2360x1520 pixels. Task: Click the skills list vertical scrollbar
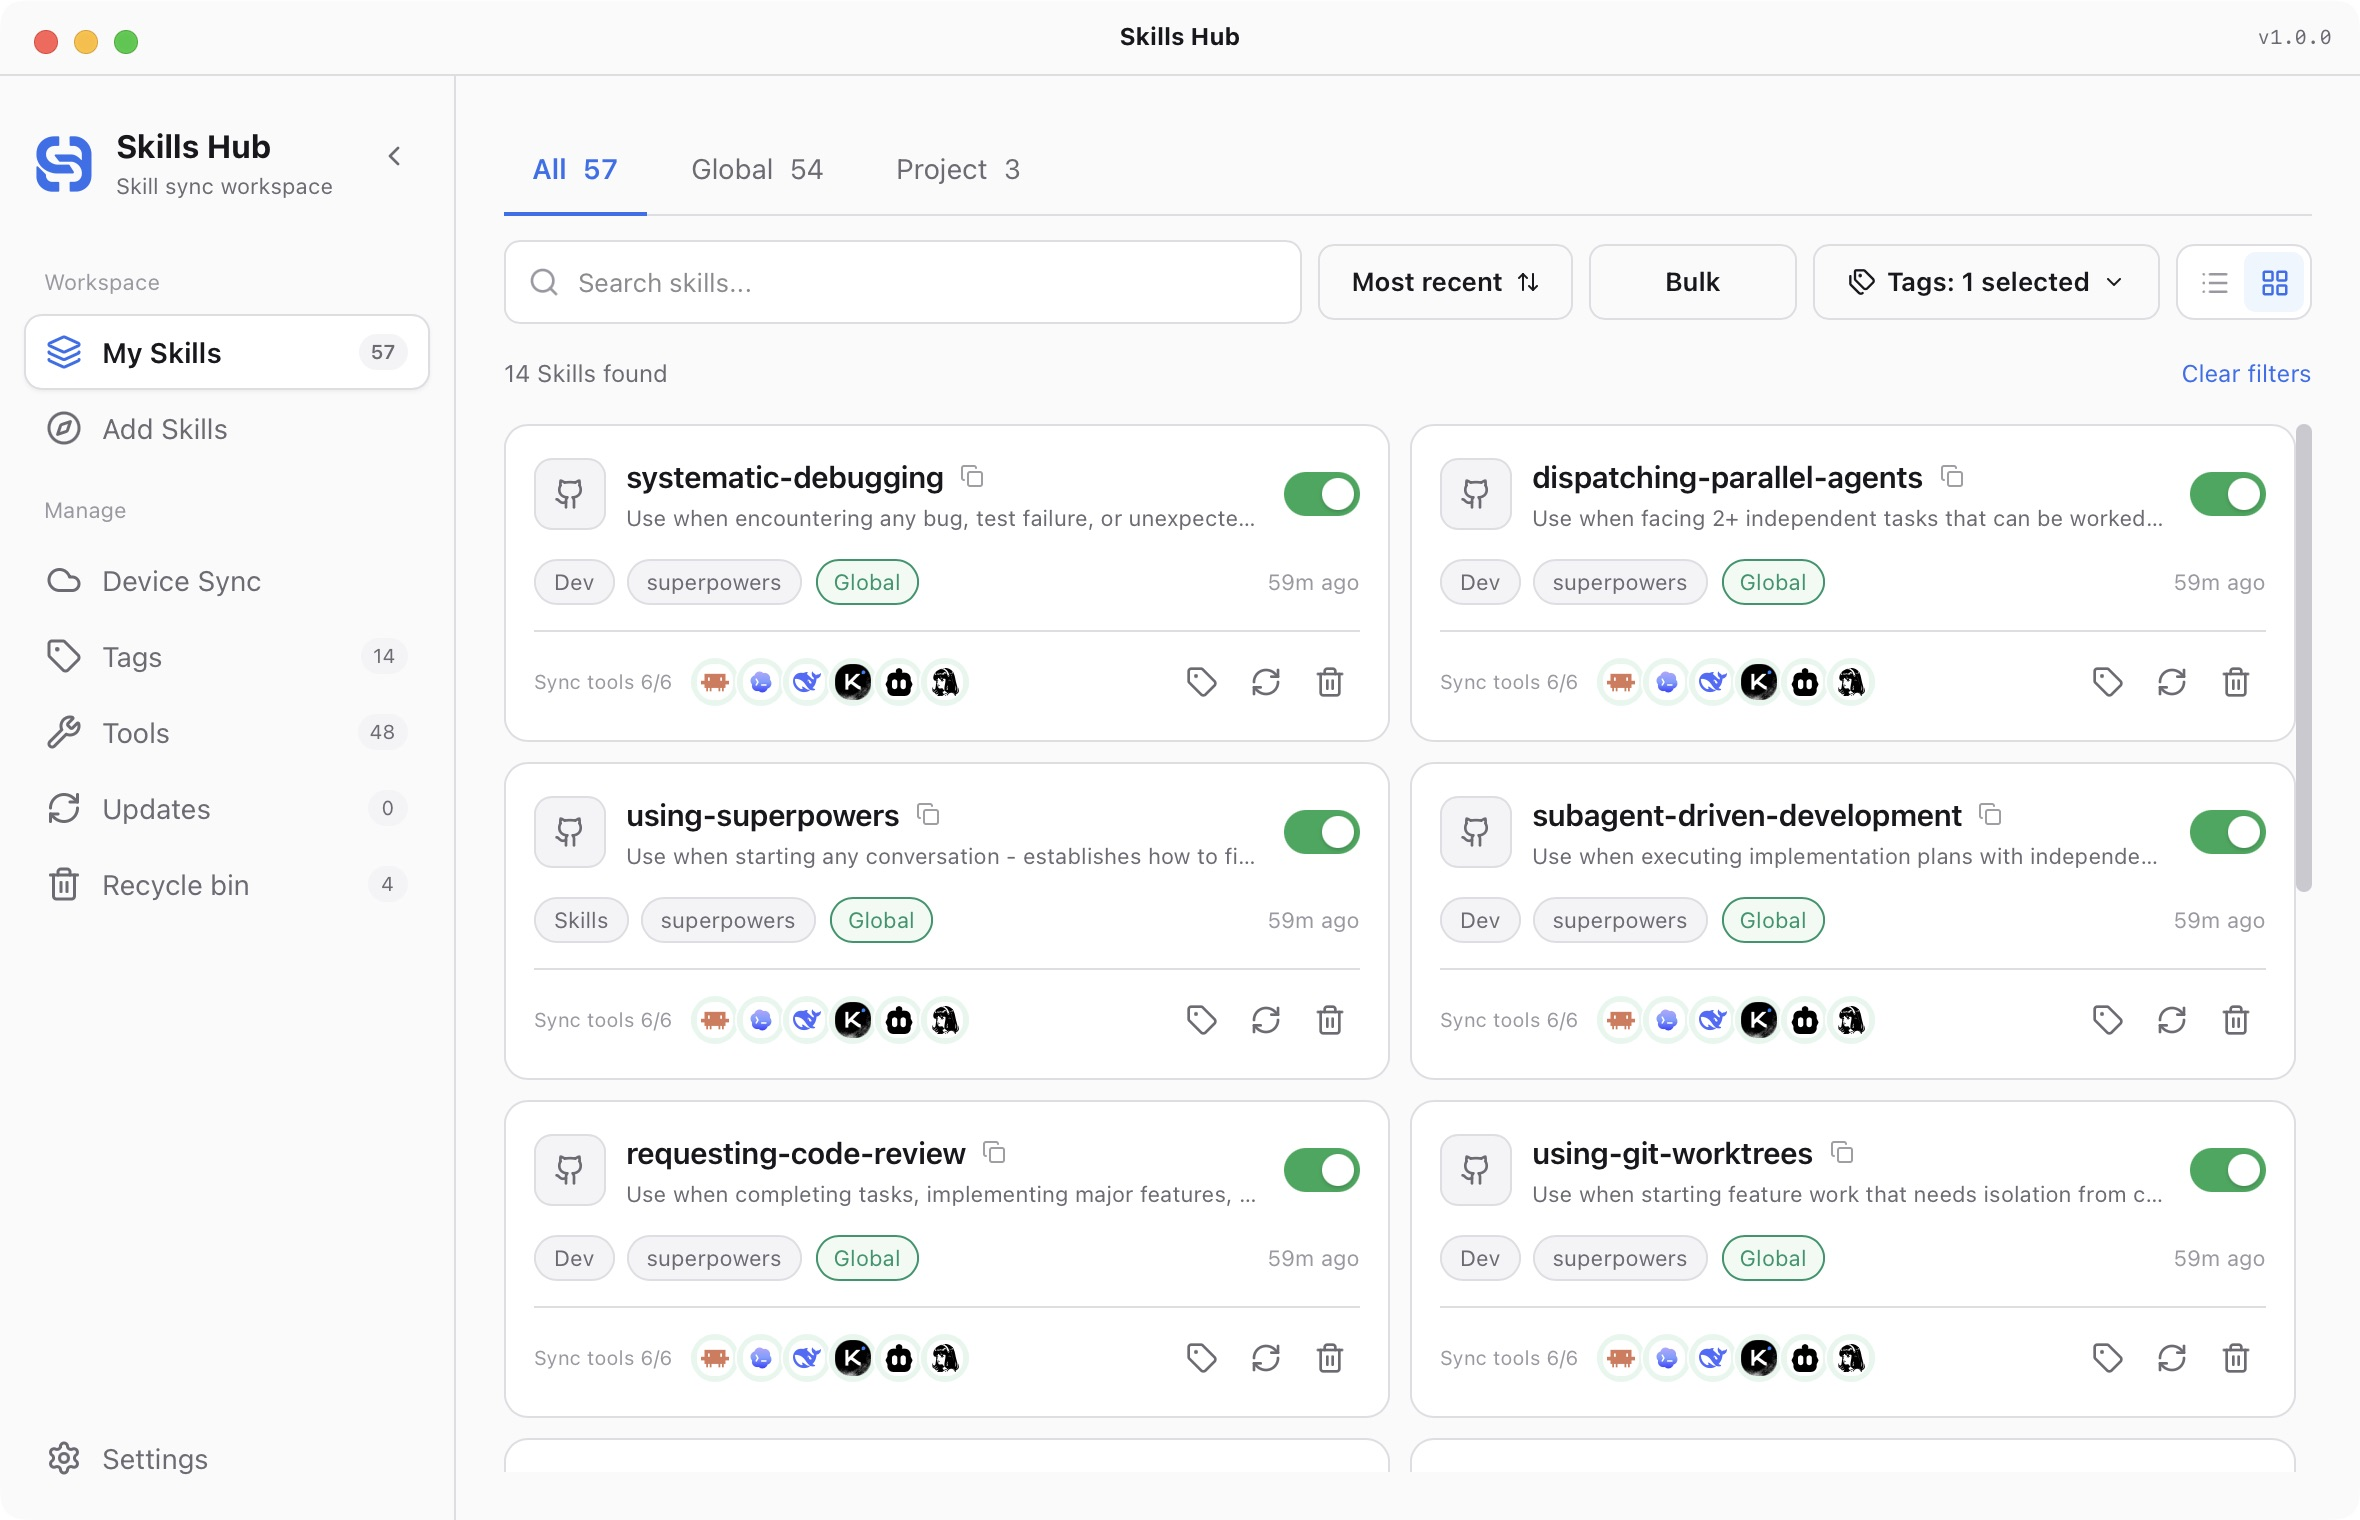coord(2304,658)
